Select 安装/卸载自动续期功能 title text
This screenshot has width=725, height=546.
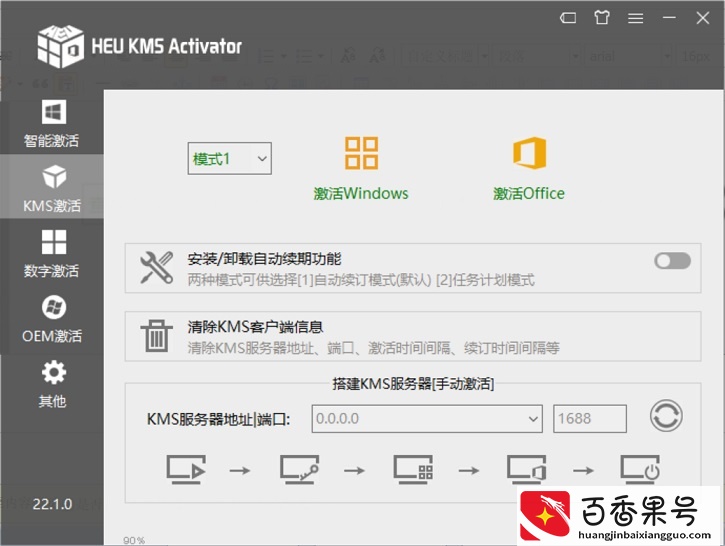[264, 259]
